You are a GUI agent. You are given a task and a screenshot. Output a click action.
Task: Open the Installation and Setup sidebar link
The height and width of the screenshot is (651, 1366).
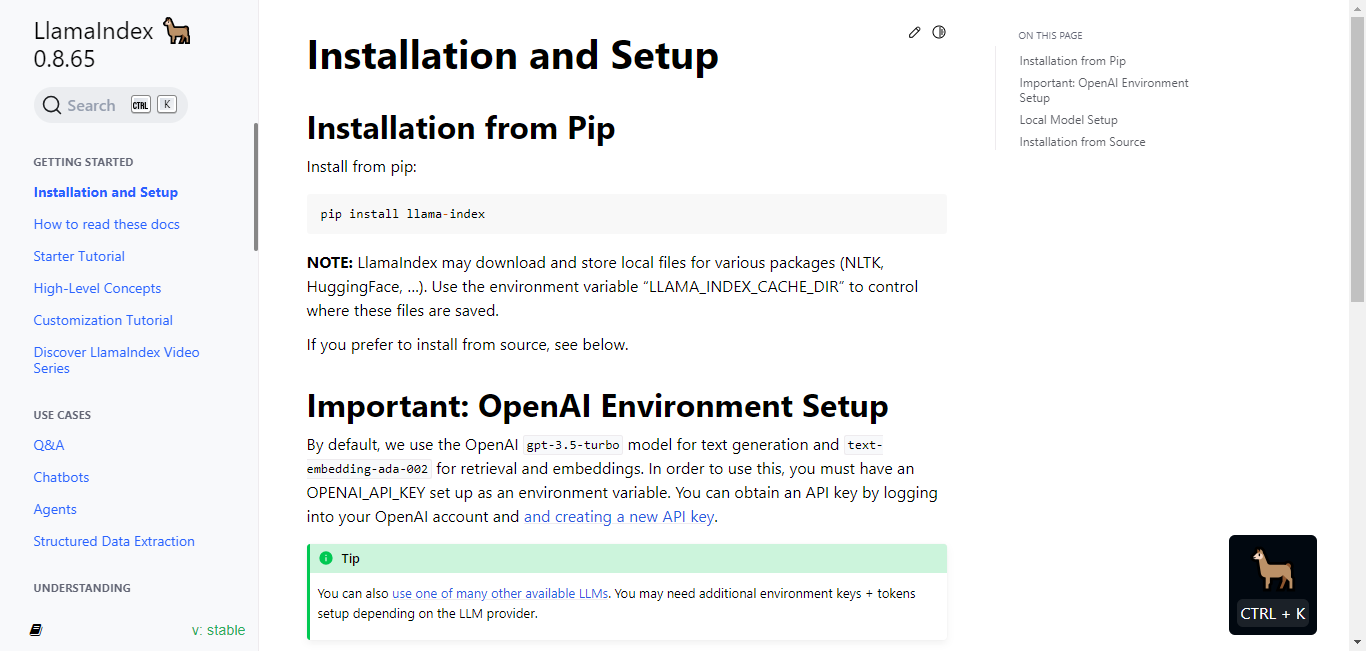[x=106, y=192]
